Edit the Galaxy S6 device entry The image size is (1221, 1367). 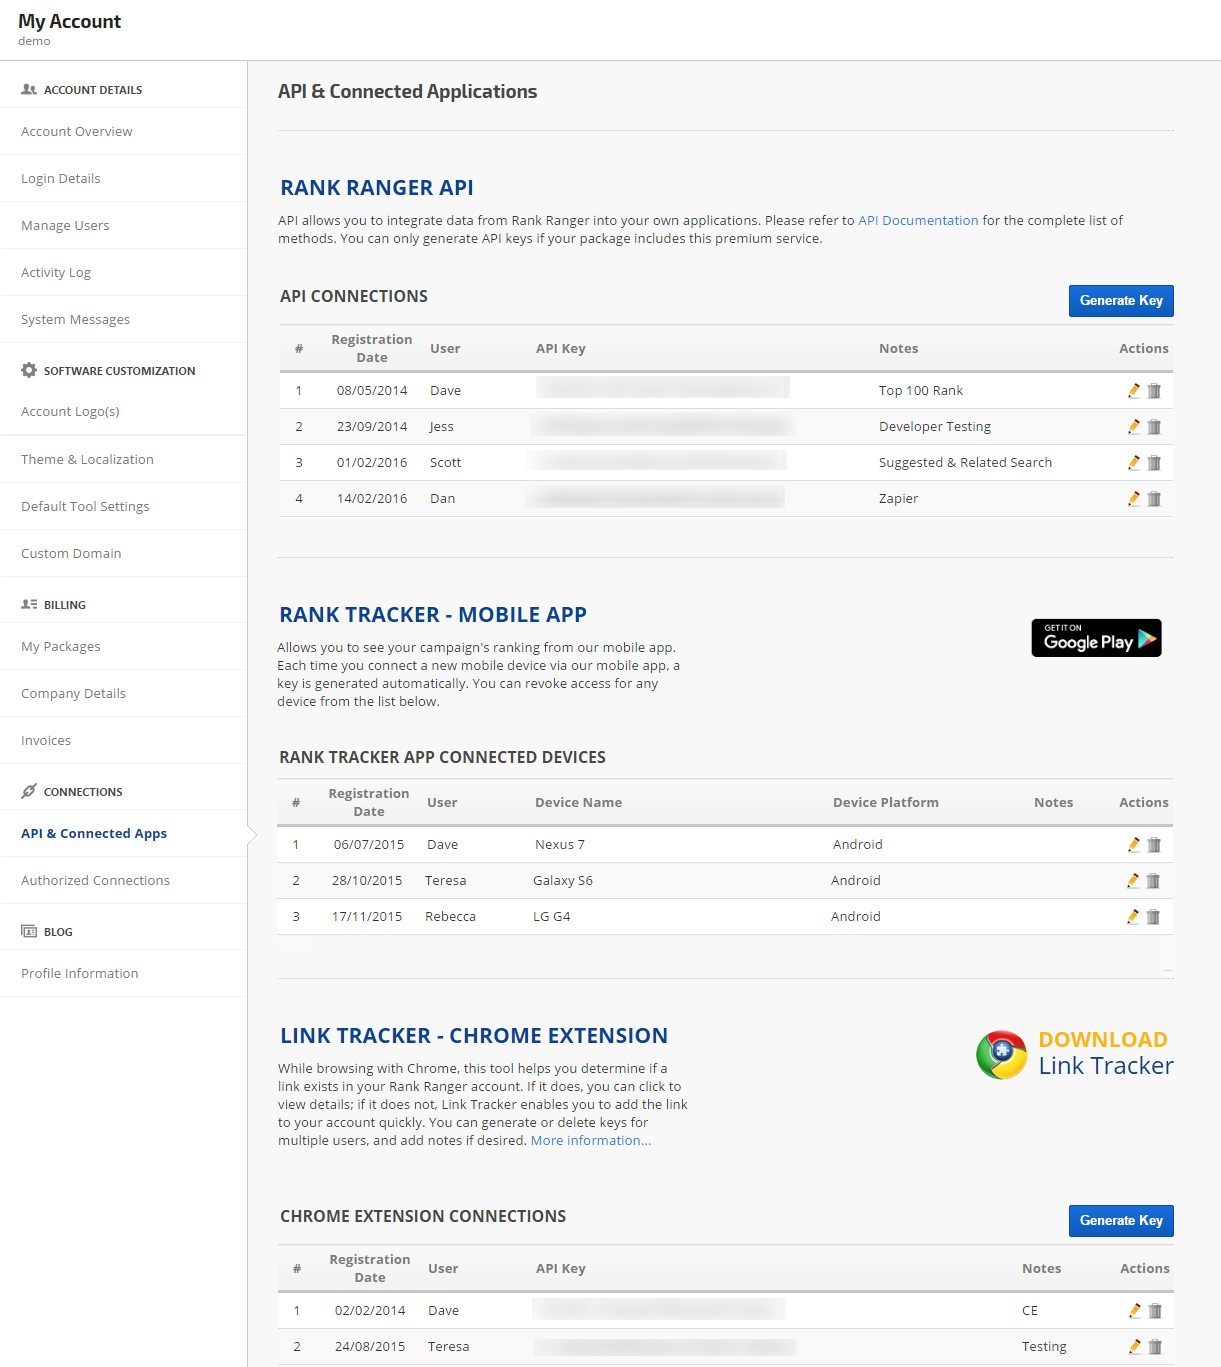(1133, 881)
